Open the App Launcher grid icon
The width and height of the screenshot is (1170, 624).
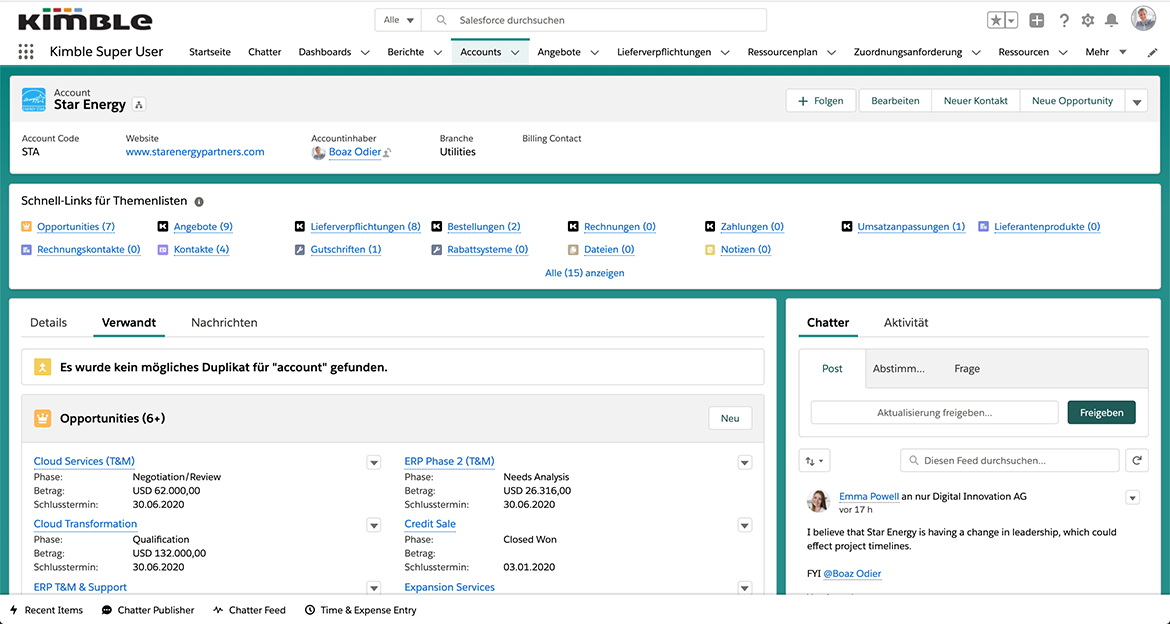tap(26, 52)
